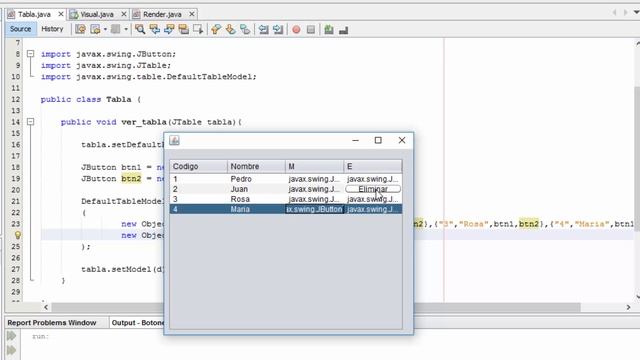The width and height of the screenshot is (640, 360).
Task: Click the Juan name cell
Action: tap(256, 189)
